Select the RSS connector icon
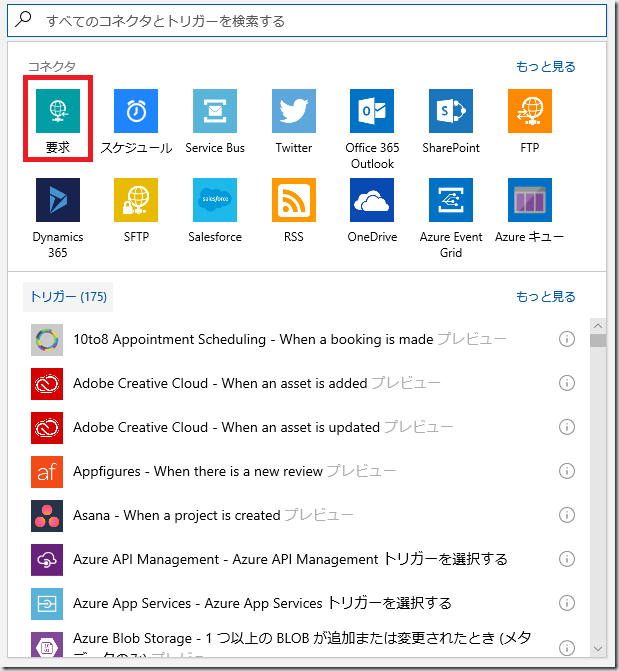Screen dimensions: 619x671 pyautogui.click(x=294, y=200)
